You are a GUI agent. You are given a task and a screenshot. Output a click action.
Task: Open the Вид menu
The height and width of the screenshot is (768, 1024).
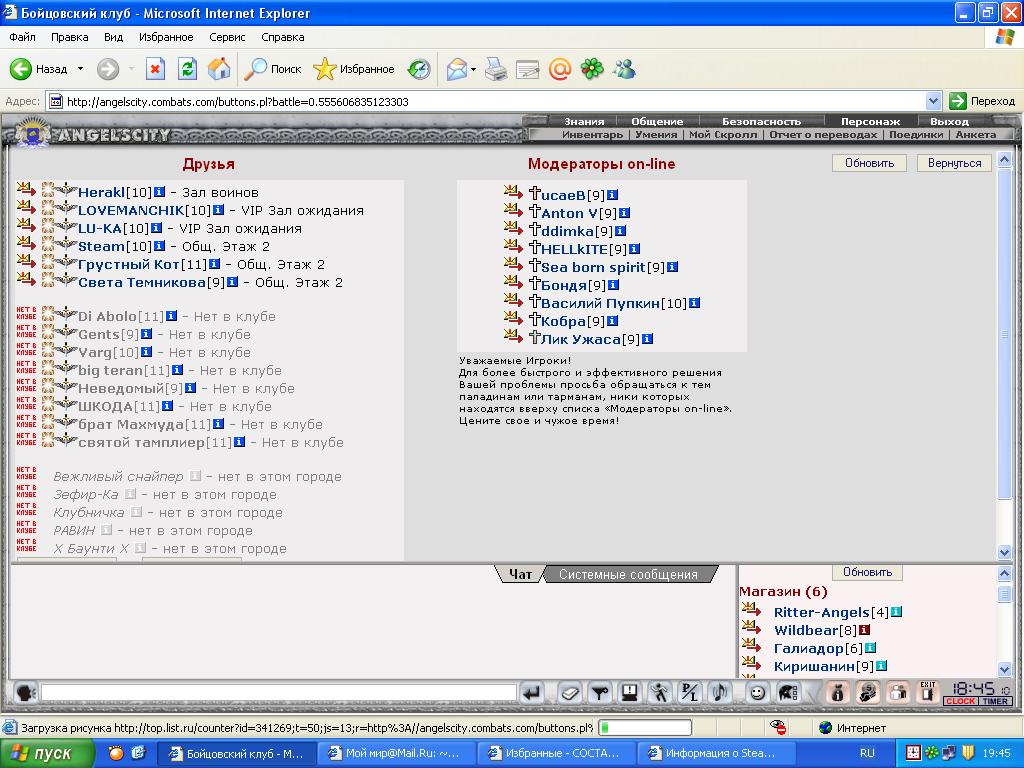114,37
